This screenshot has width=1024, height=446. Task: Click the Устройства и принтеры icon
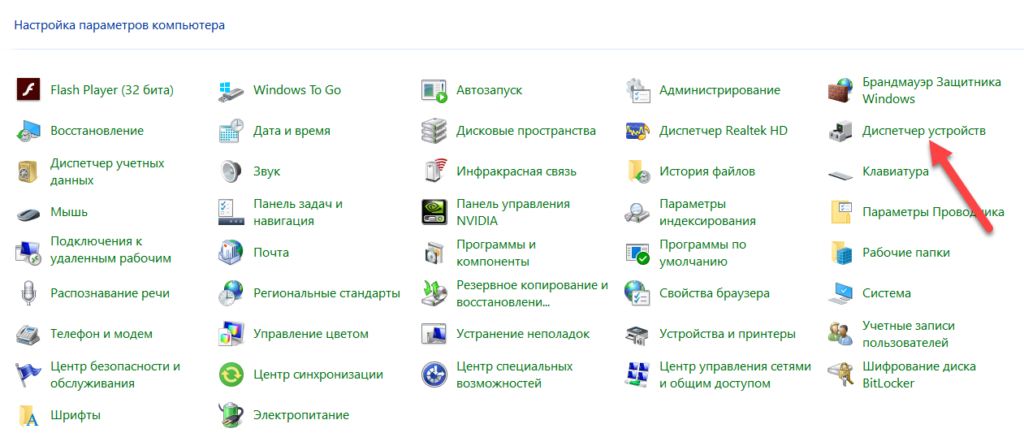pos(637,334)
